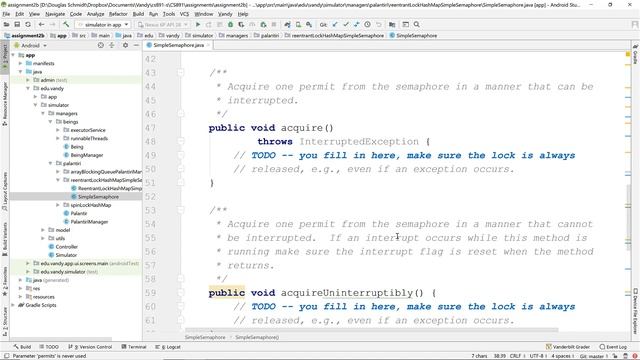Screen dimensions: 640x360
Task: Click the Search Everywhere magnifier icon
Action: pyautogui.click(x=417, y=24)
